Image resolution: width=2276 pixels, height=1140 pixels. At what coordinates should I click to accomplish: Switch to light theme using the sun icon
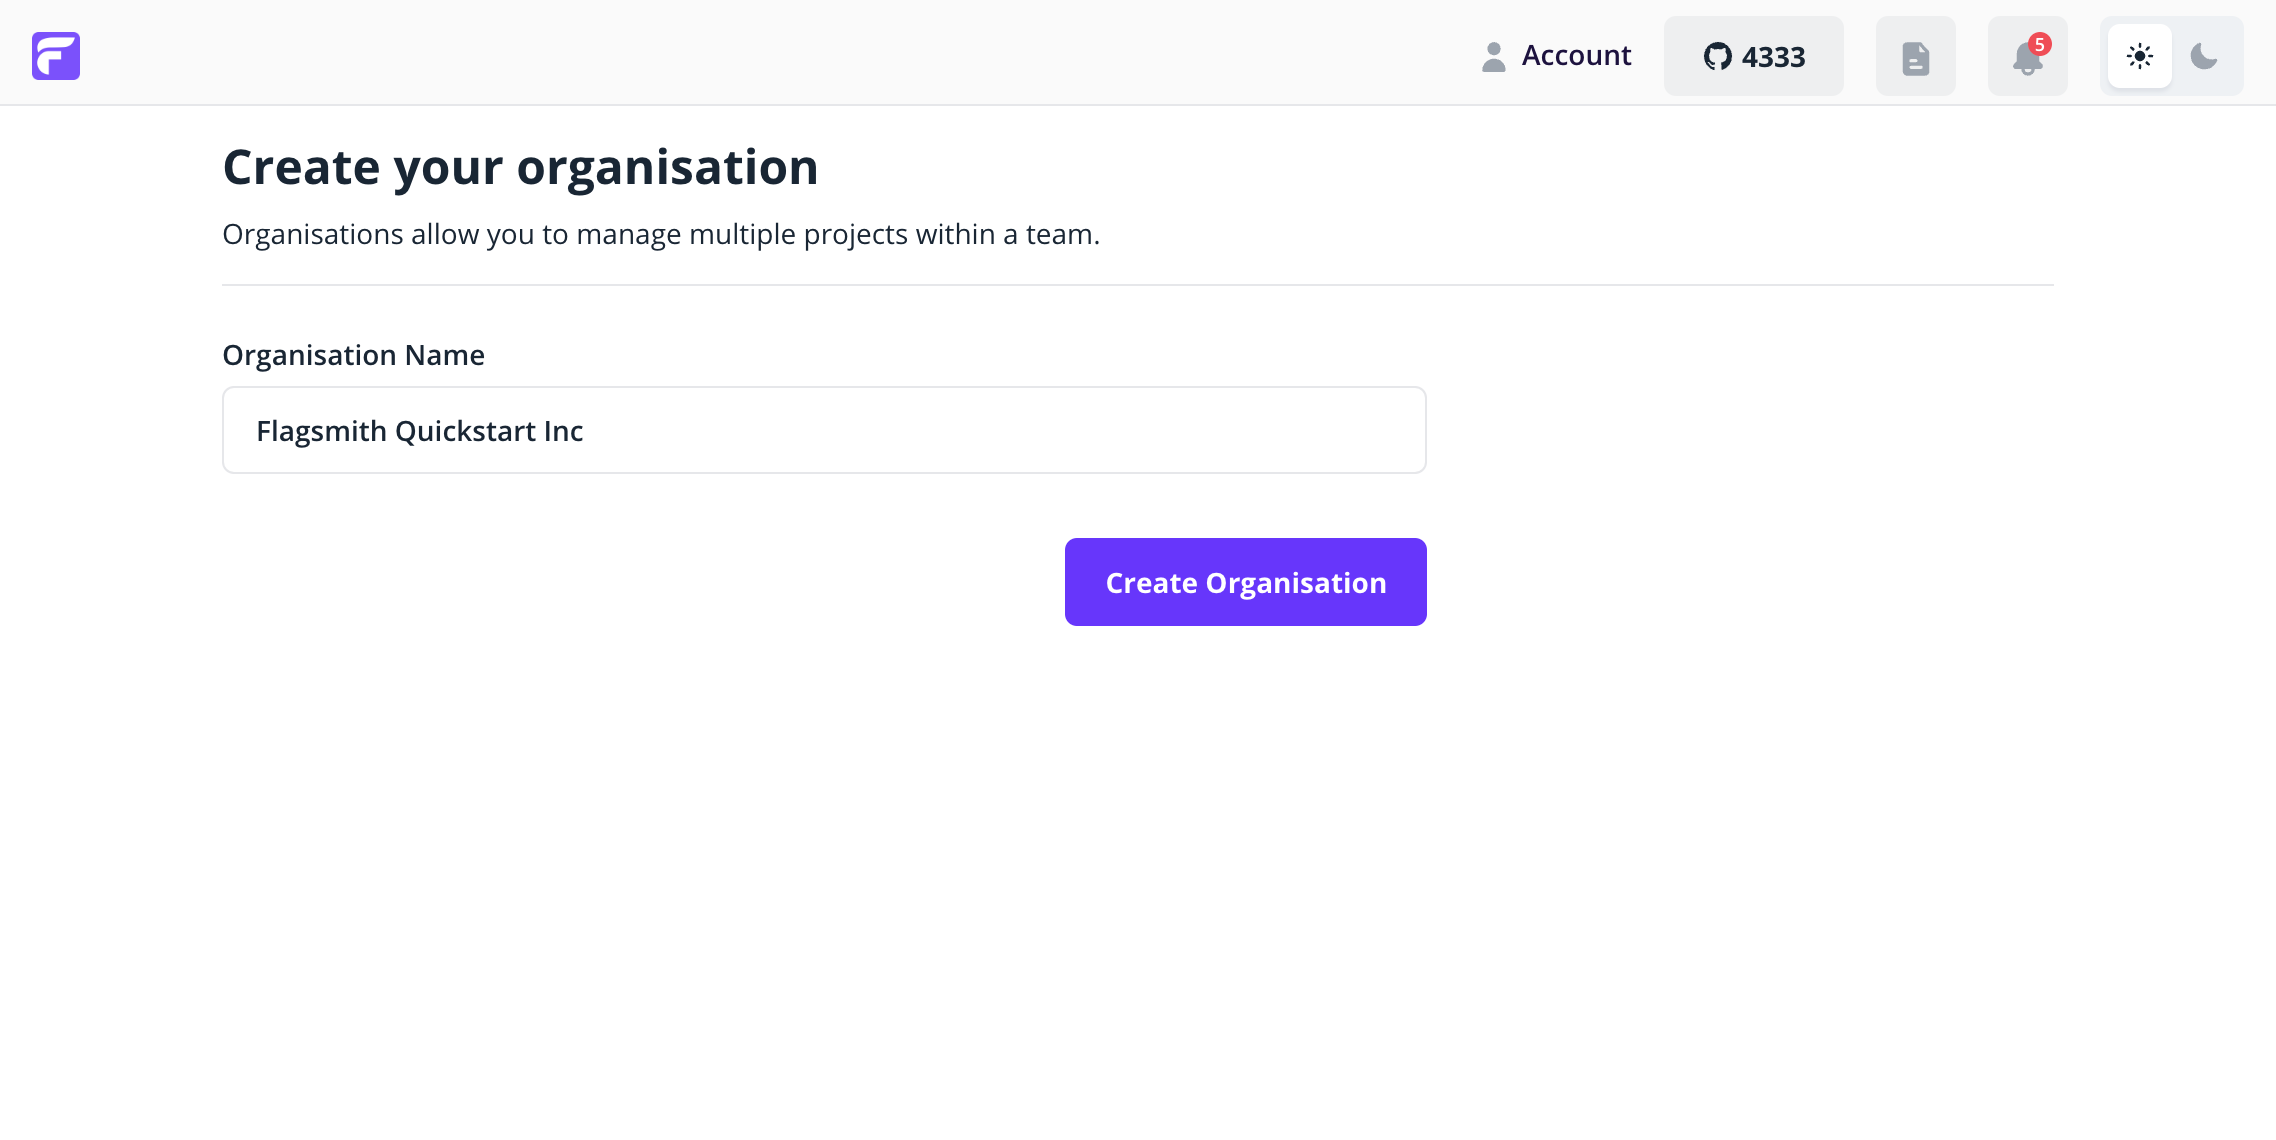tap(2140, 56)
